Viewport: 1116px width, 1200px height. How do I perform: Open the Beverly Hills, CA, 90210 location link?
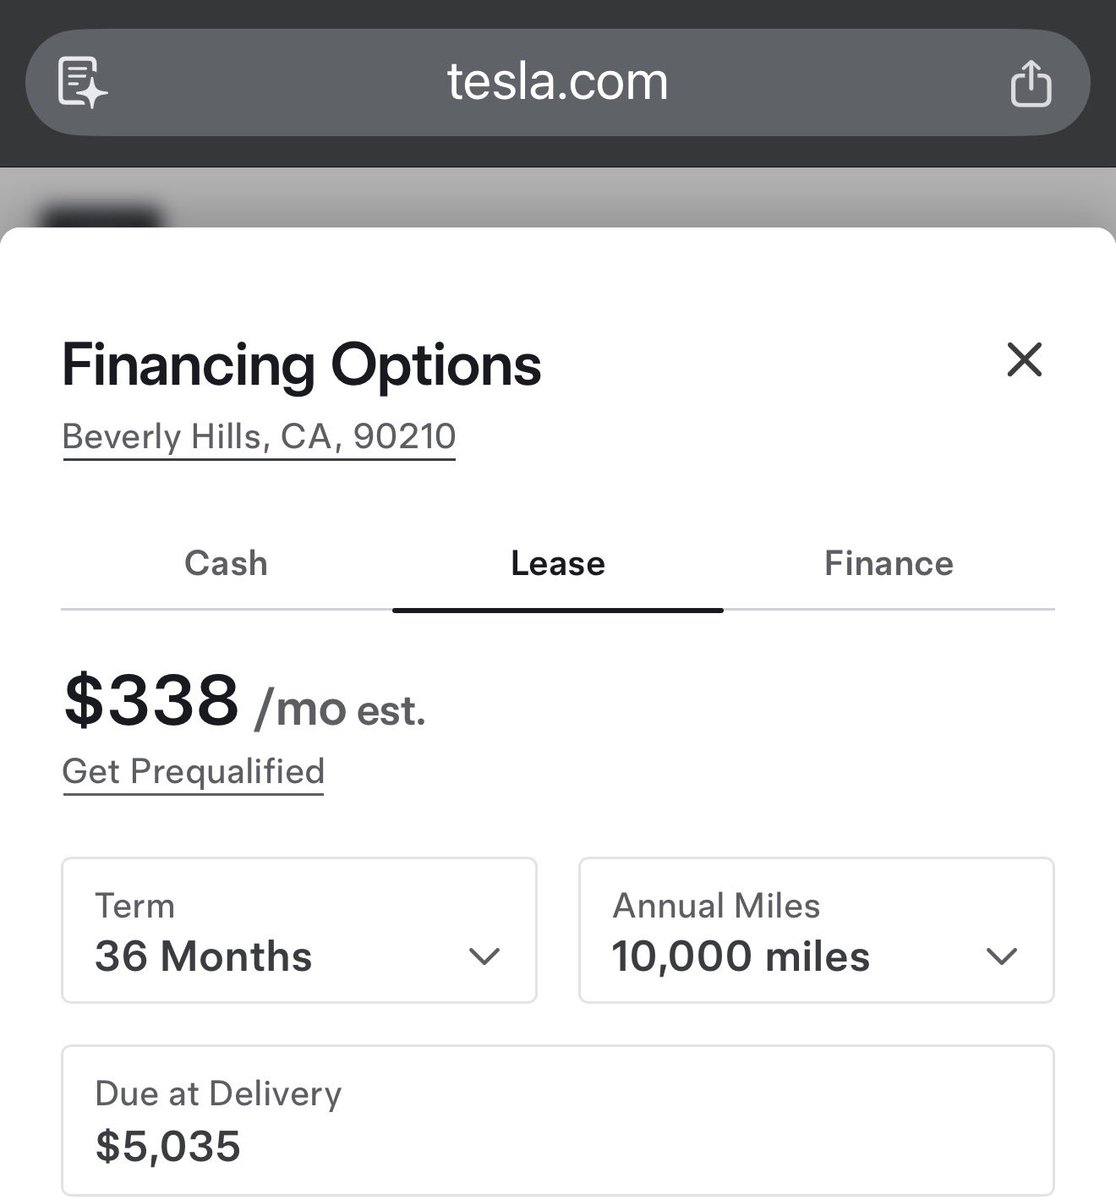259,437
